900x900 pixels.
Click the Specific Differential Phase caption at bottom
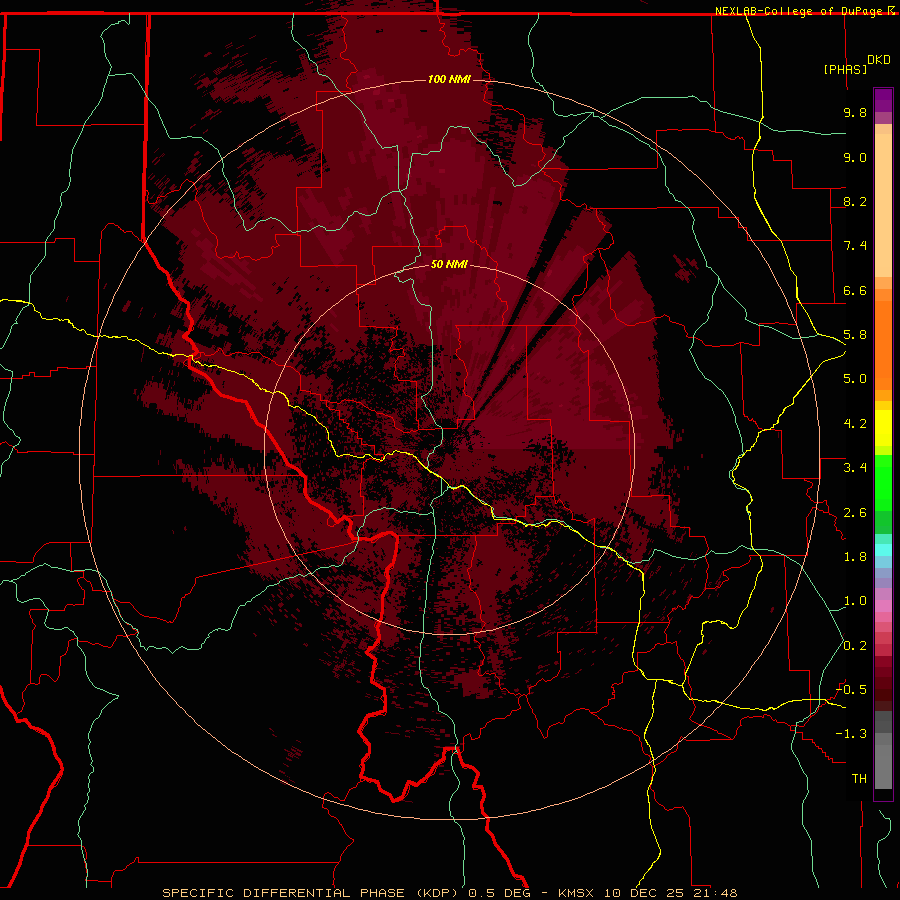(449, 893)
